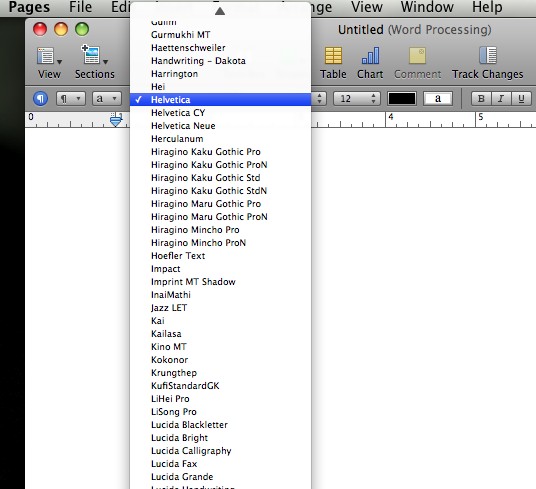Choose Krungthep font

(220, 373)
